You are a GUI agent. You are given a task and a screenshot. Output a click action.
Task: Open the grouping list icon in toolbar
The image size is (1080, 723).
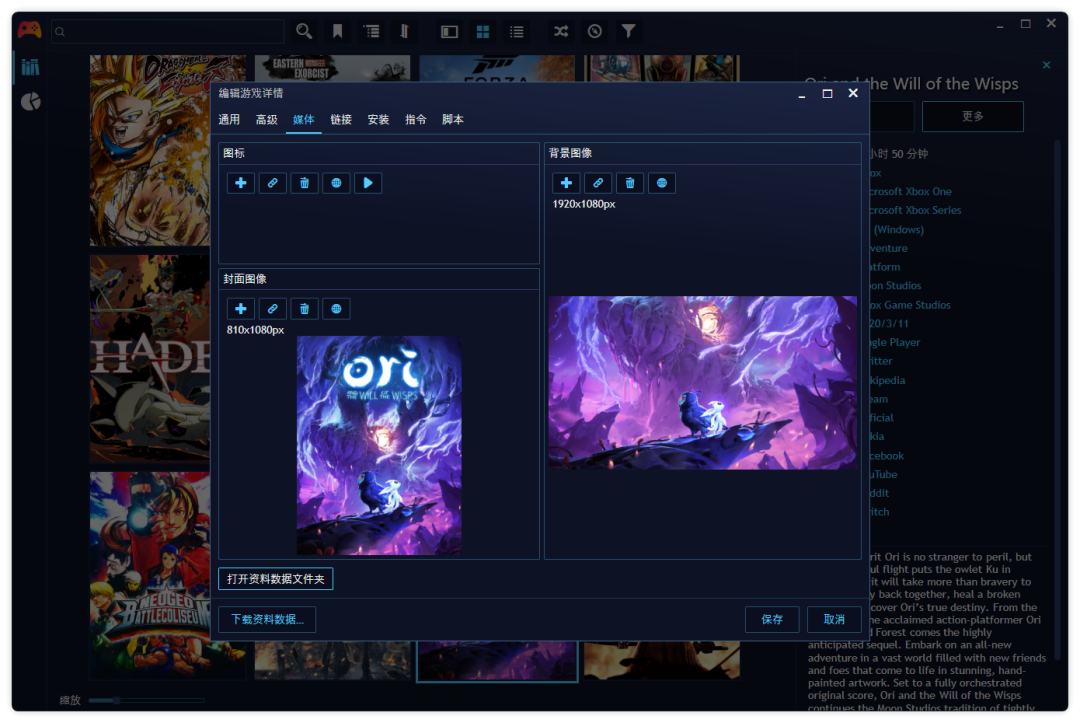pyautogui.click(x=372, y=31)
